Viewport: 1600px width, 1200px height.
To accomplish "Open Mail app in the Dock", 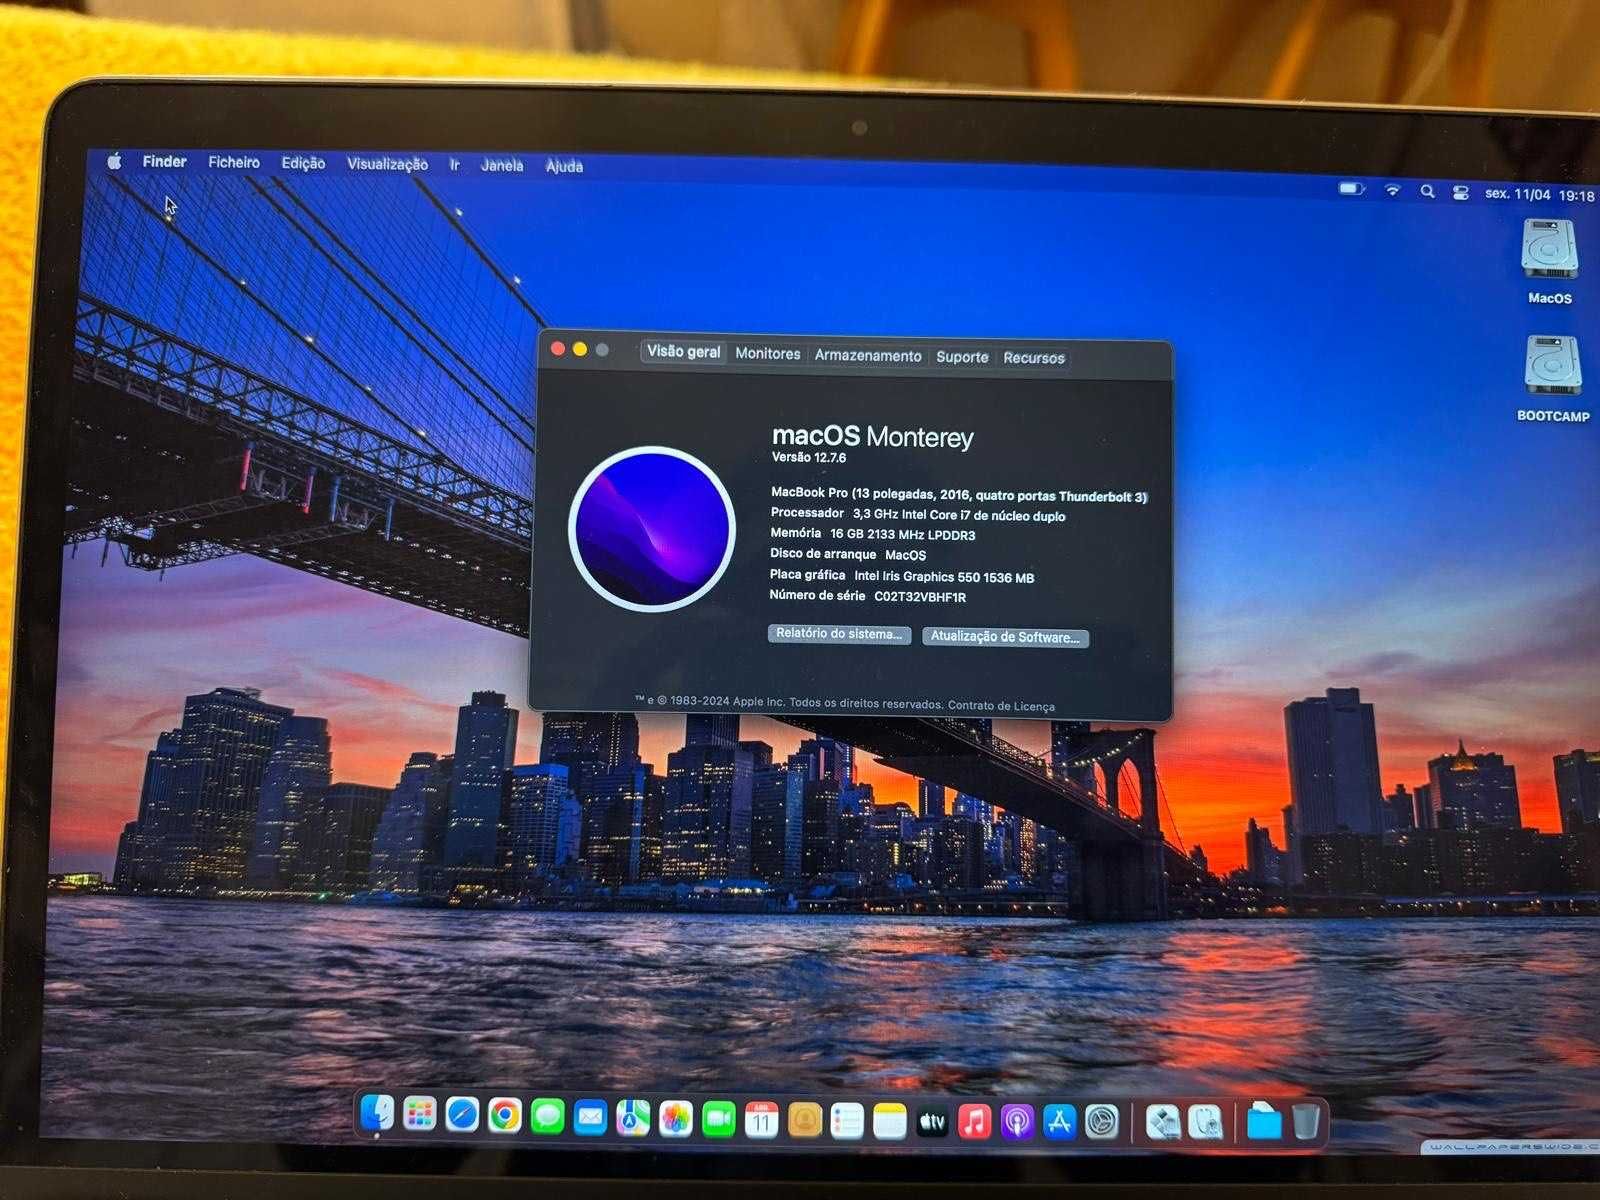I will coord(591,1118).
